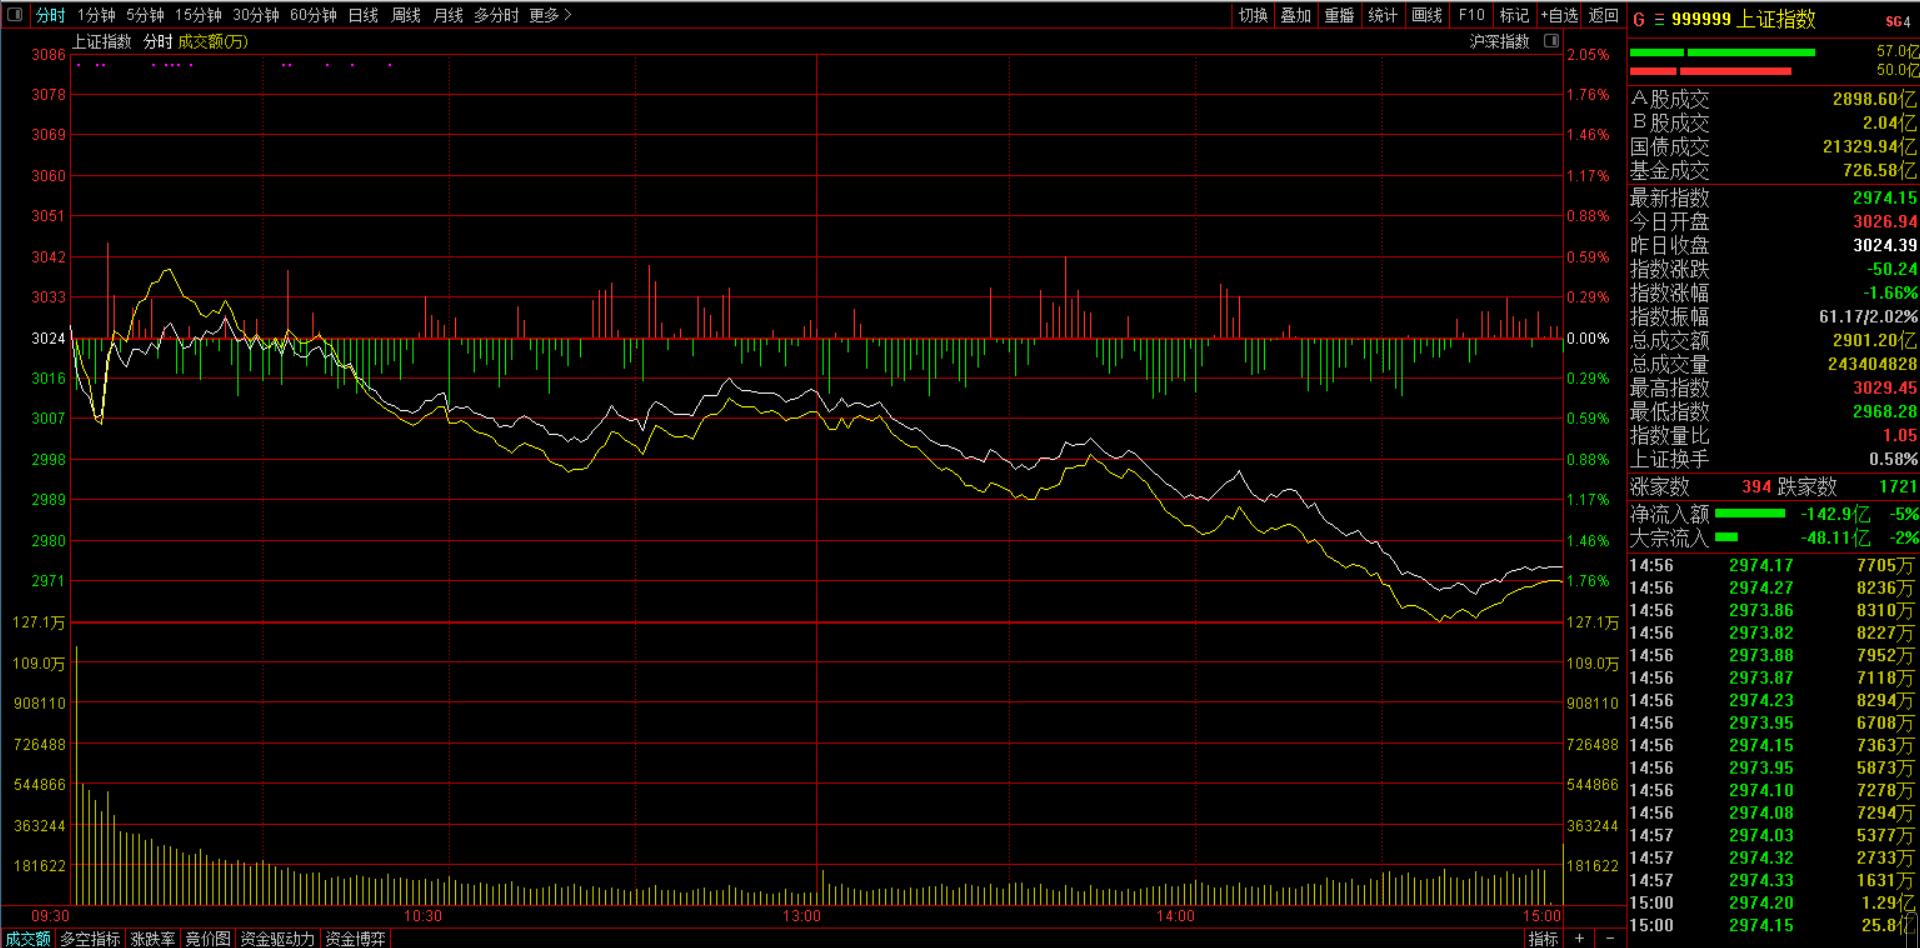Click the 上证换手 value 0.58%
1920x948 pixels.
[x=1893, y=460]
